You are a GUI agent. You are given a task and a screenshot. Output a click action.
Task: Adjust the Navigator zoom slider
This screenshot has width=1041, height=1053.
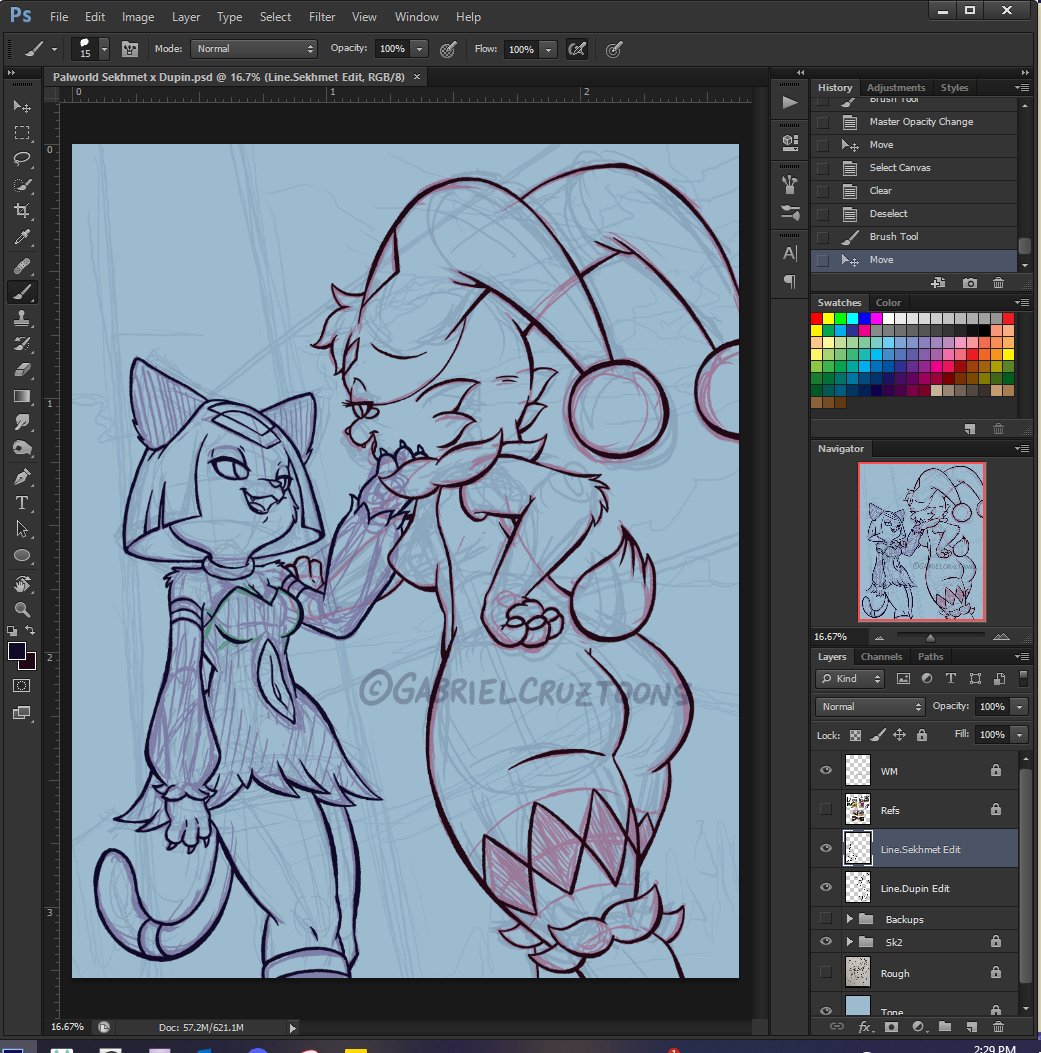click(930, 637)
